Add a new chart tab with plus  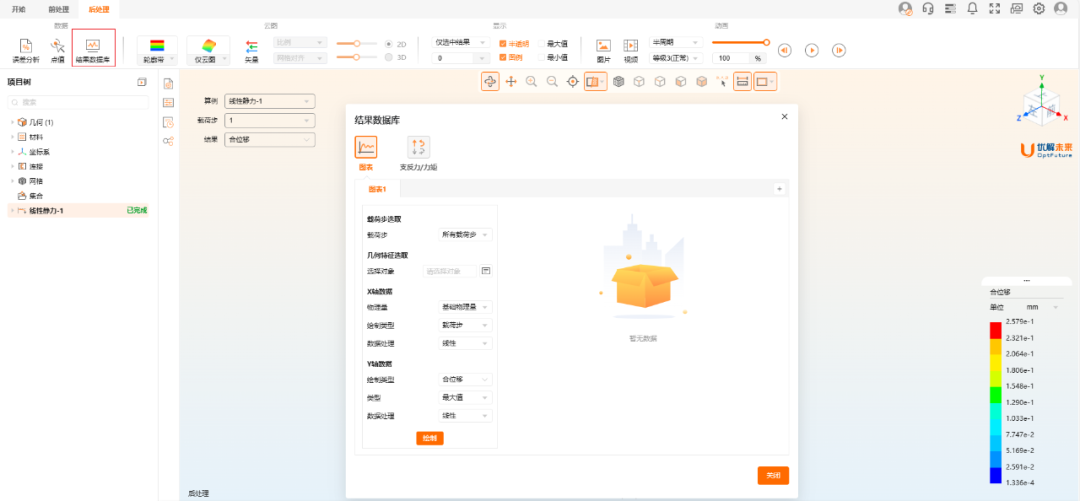point(779,188)
